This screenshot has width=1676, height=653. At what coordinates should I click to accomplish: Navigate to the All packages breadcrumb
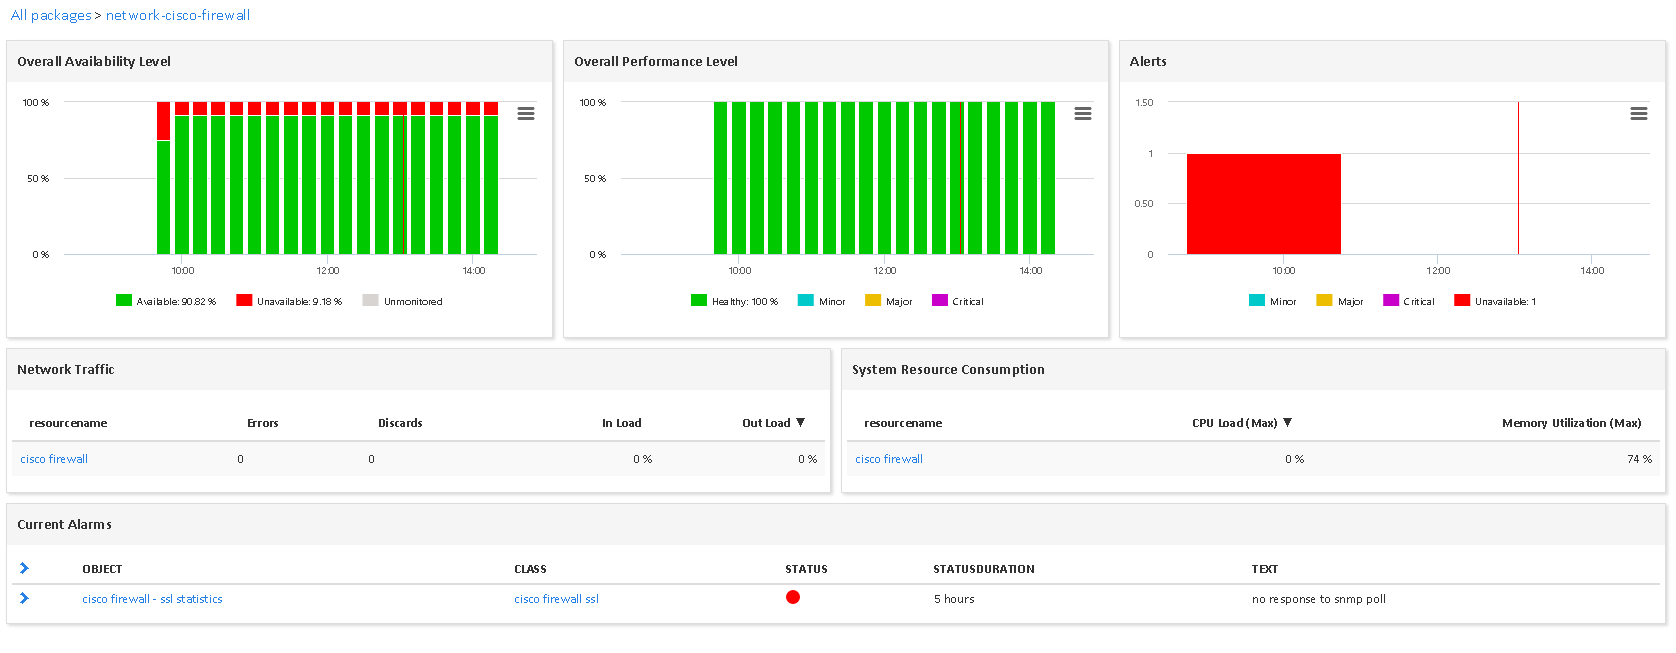tap(50, 15)
